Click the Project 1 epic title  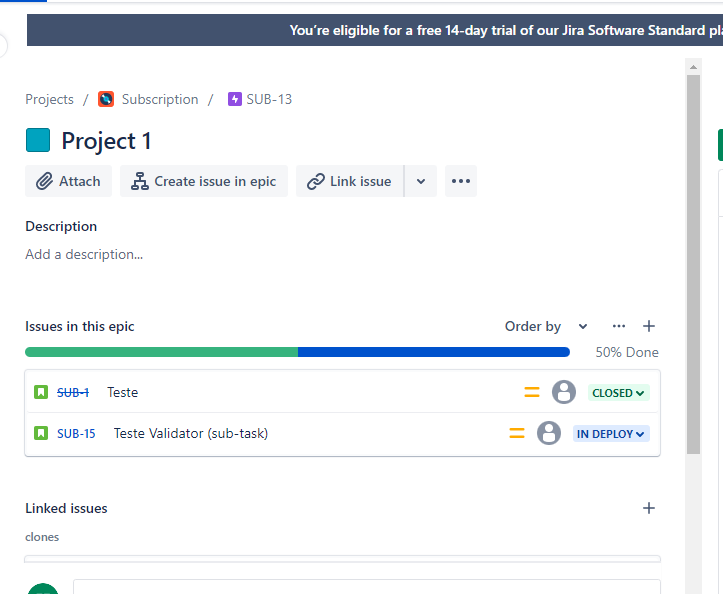point(107,141)
